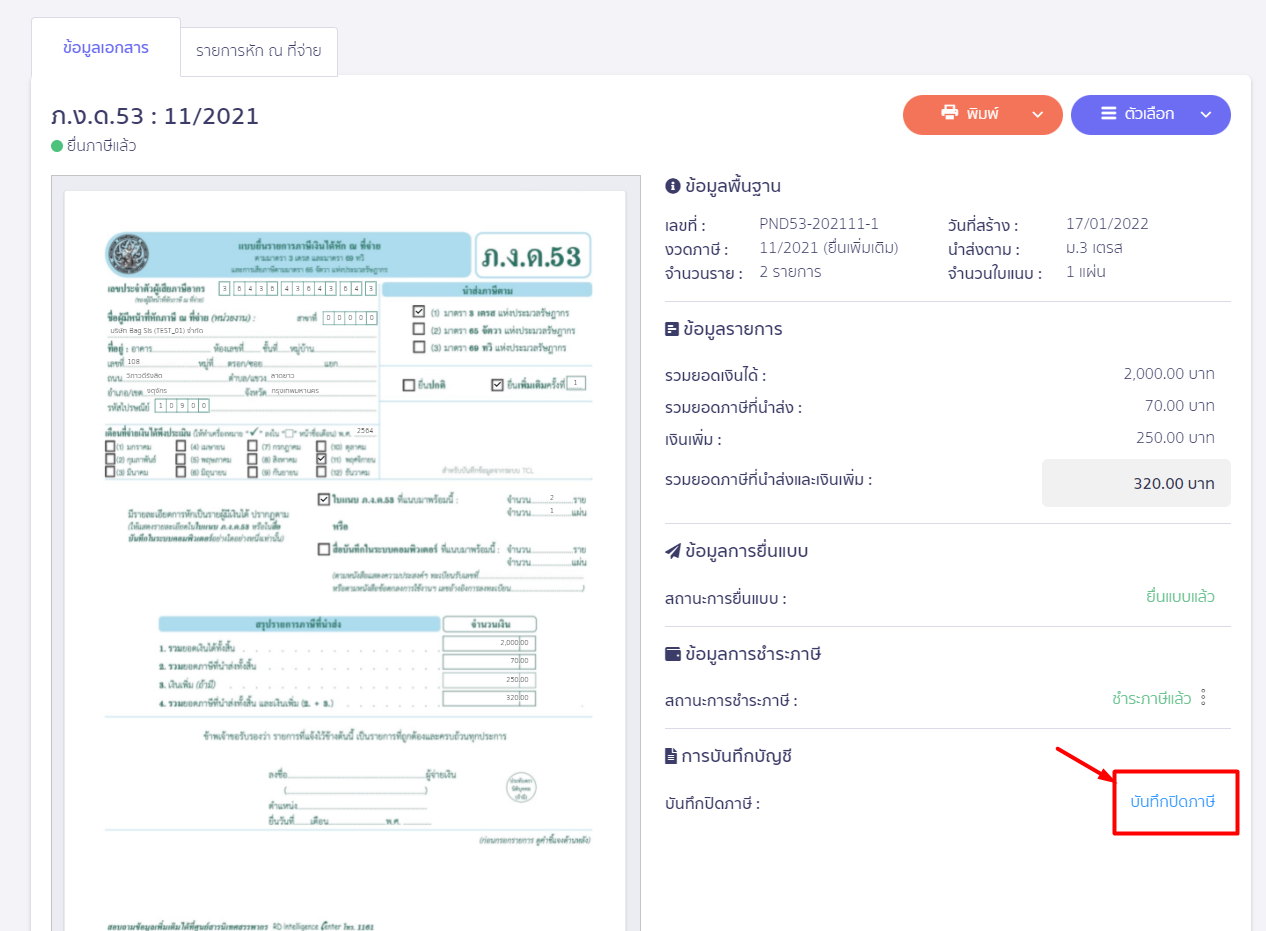1266x931 pixels.
Task: Click the document icon beside การบันทึกบัญชี
Action: (x=672, y=756)
